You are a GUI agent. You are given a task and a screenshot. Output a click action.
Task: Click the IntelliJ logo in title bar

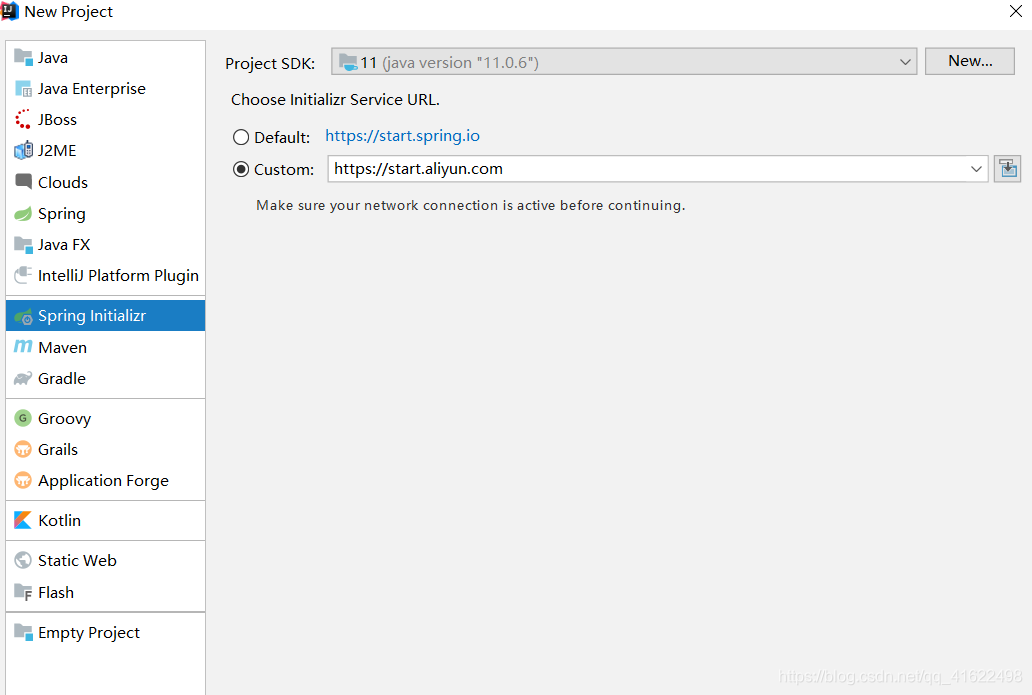(10, 11)
